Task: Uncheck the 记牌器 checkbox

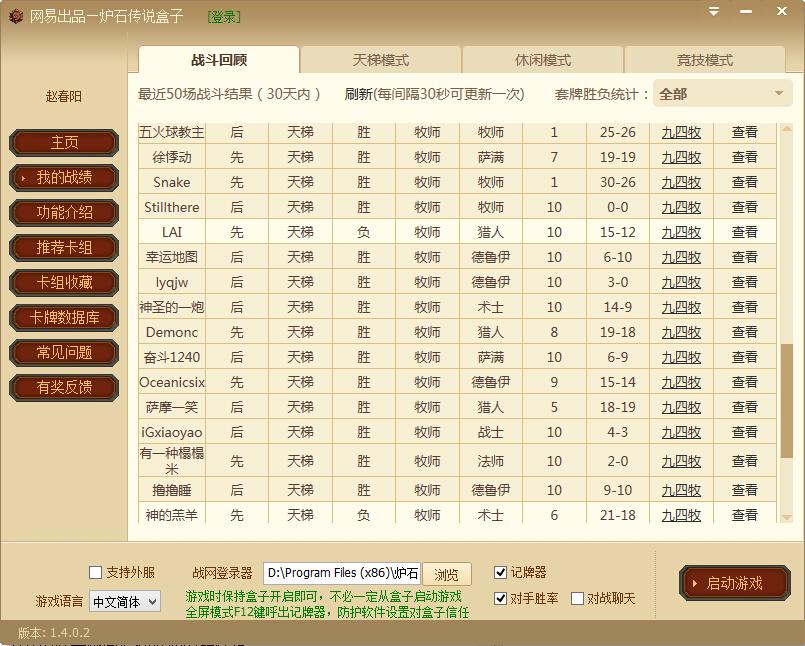Action: [500, 572]
